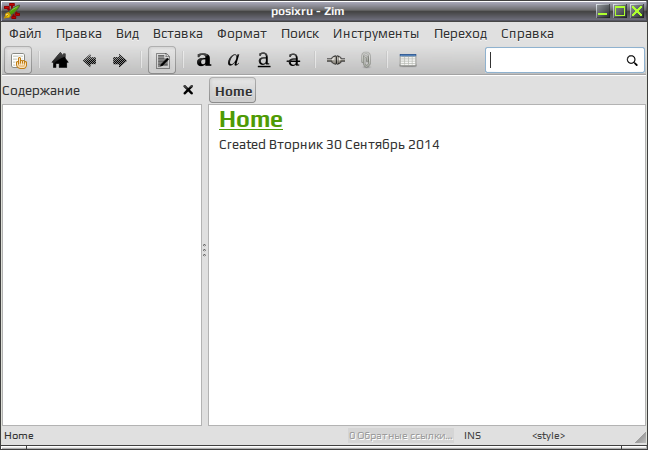Close the Zim window

637,11
